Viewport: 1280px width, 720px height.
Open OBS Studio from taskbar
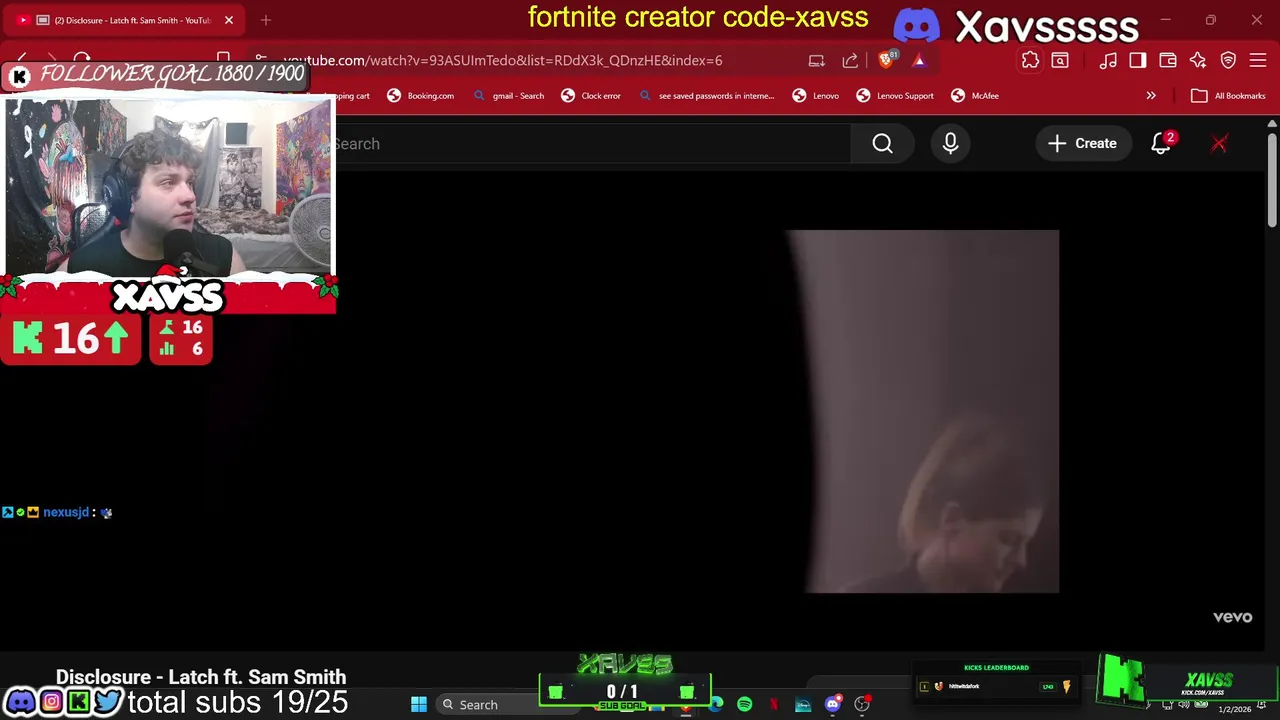point(862,704)
